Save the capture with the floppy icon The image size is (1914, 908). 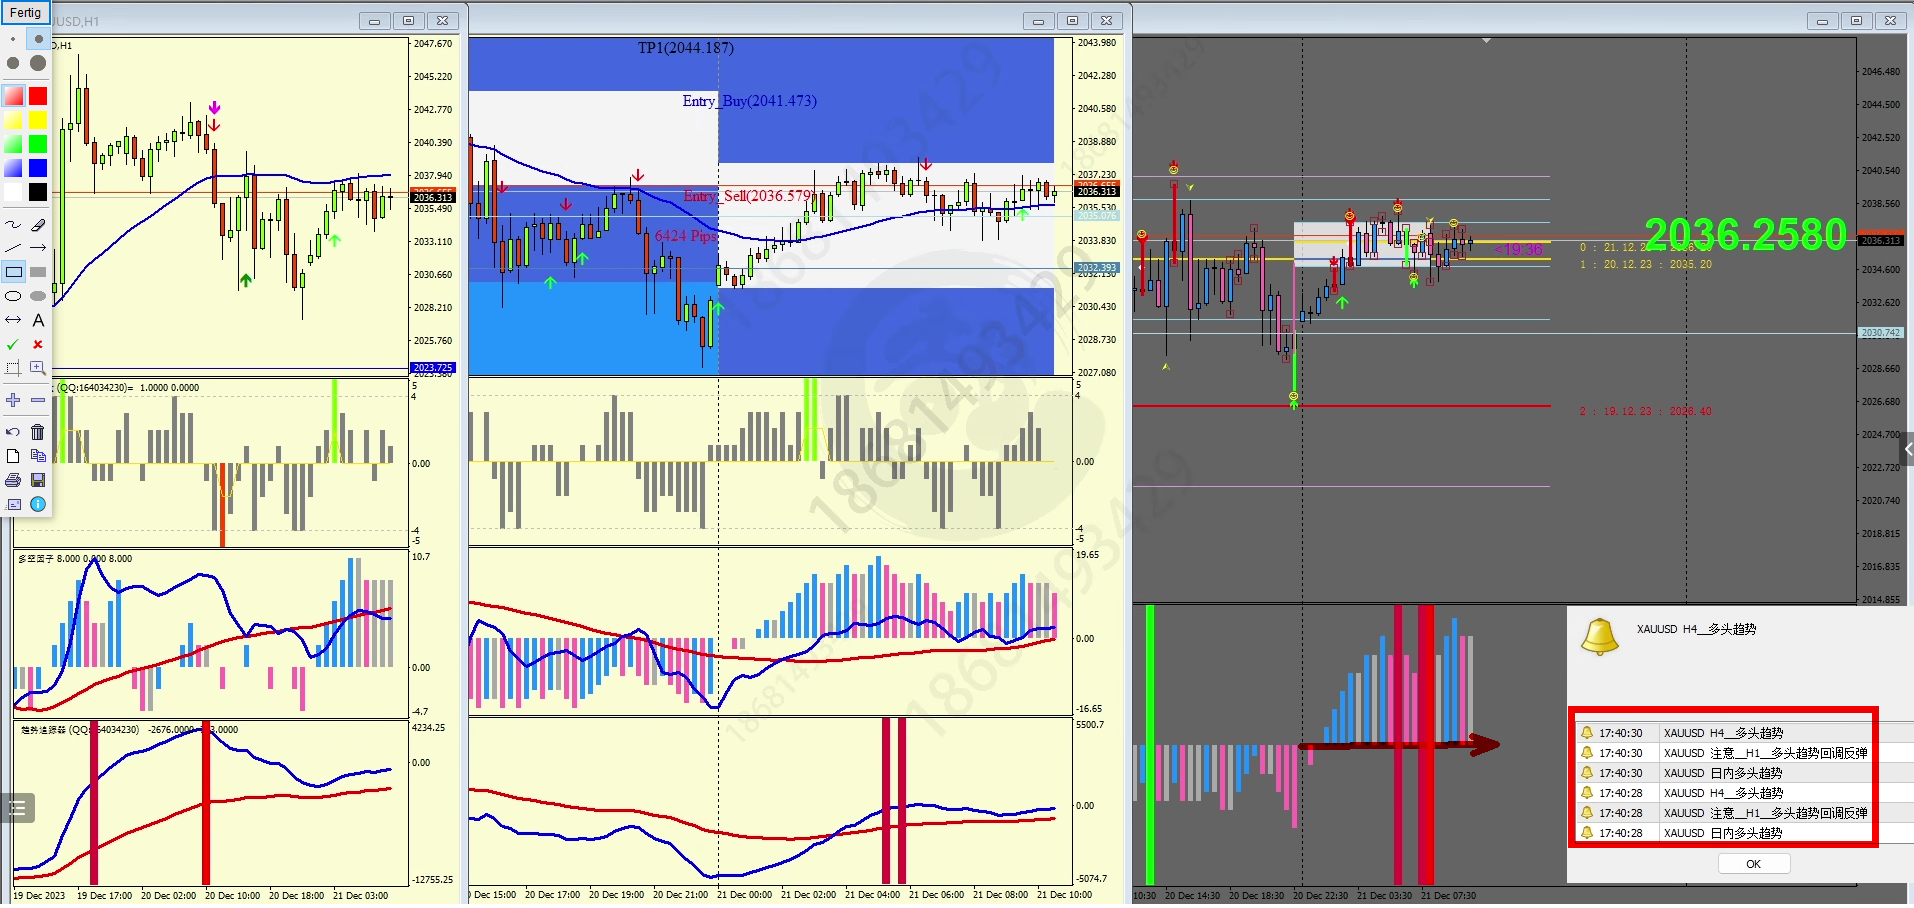38,480
